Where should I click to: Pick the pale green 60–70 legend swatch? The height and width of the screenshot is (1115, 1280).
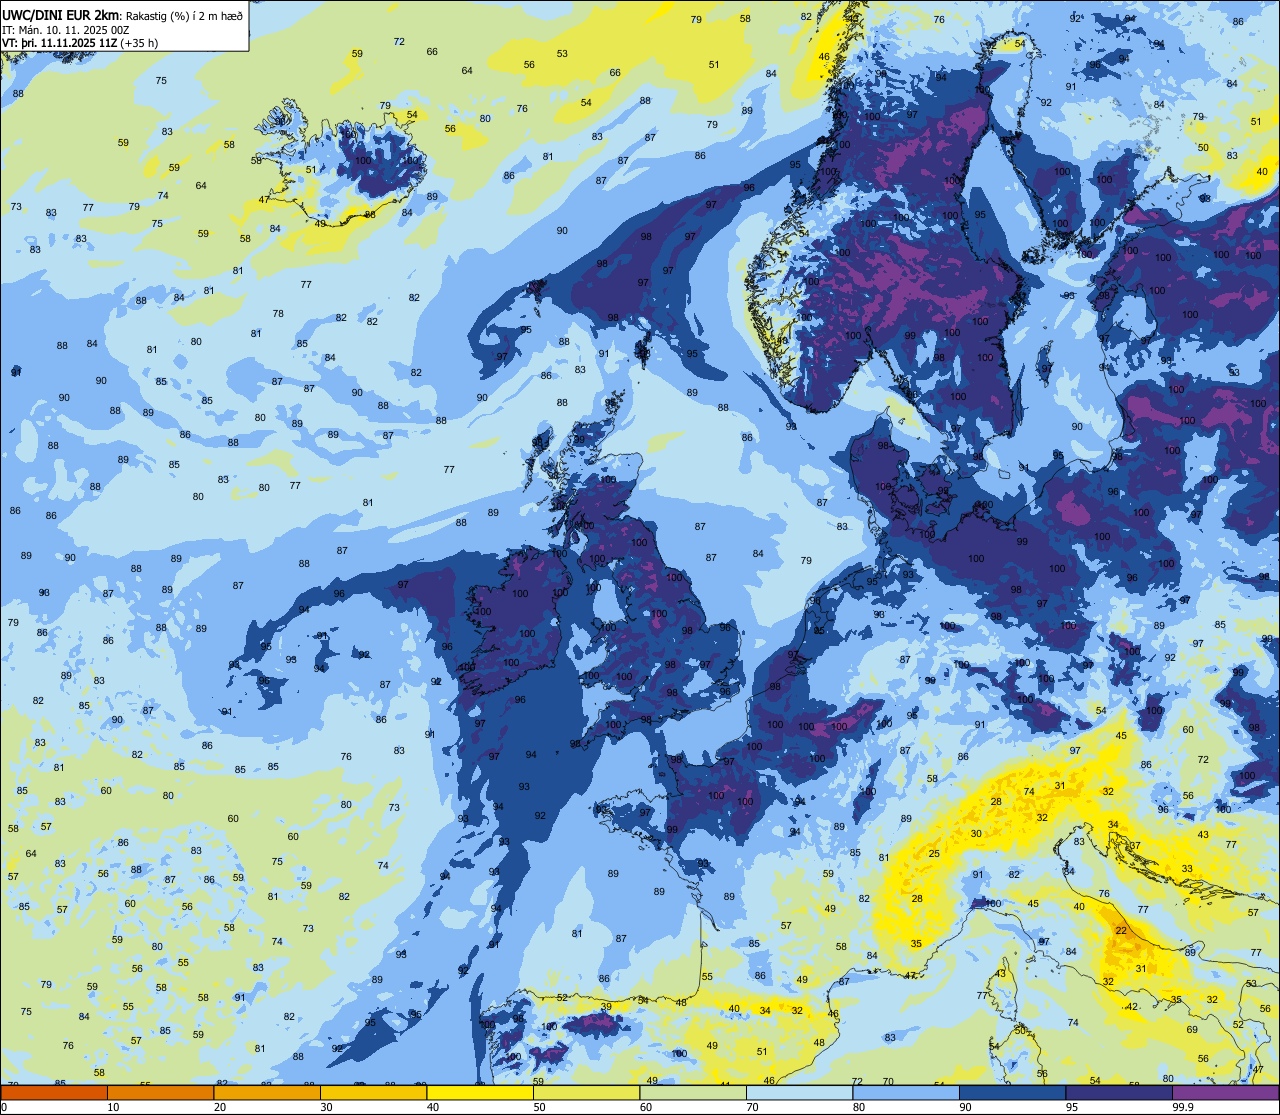click(693, 1093)
